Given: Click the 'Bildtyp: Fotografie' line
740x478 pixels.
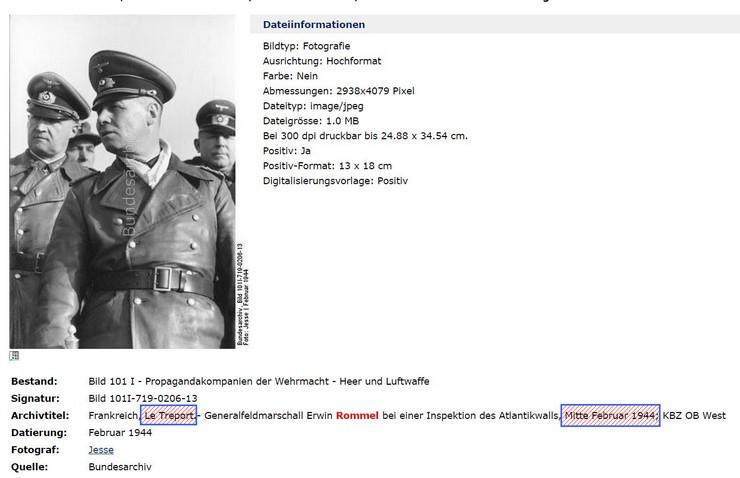Looking at the screenshot, I should [306, 46].
